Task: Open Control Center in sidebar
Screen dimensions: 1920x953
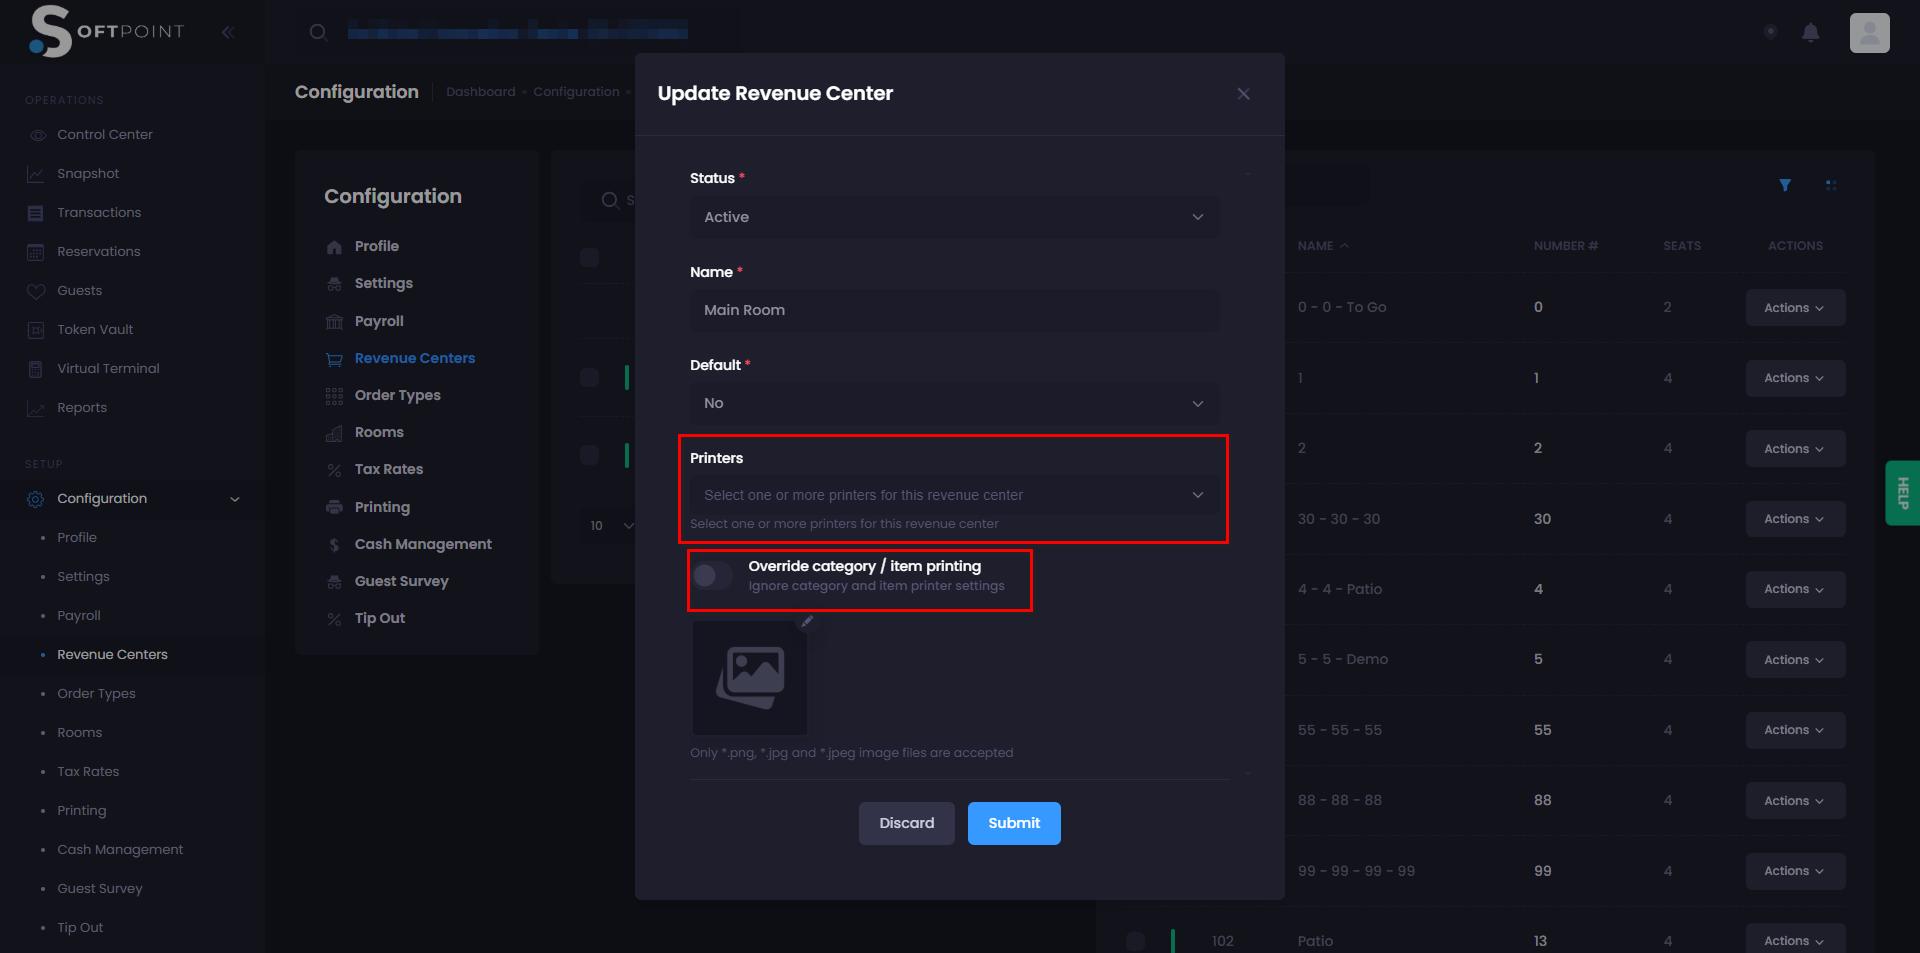Action: click(104, 135)
